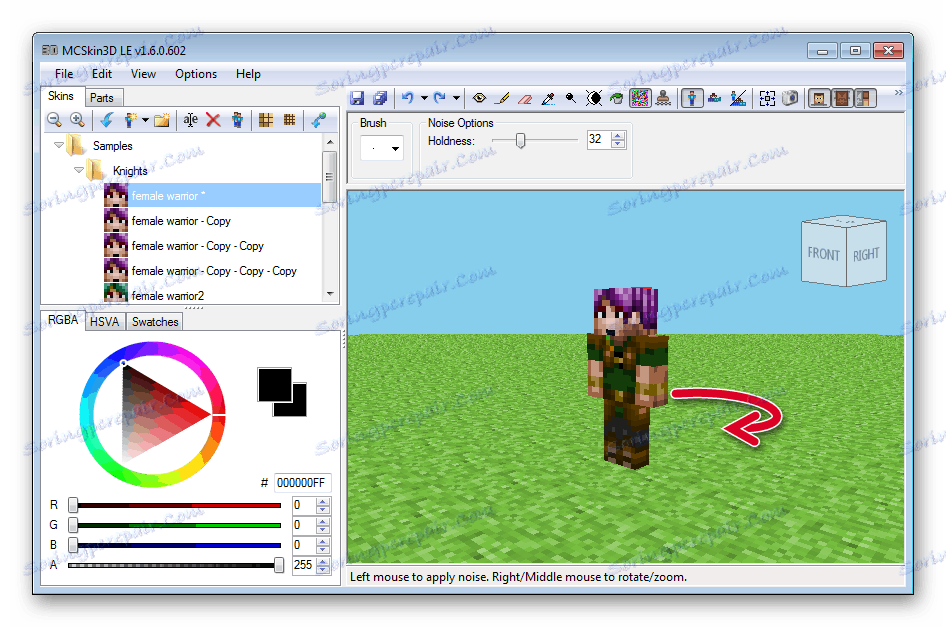Select the Burn/Darken tool
Image resolution: width=946 pixels, height=627 pixels.
click(x=592, y=97)
